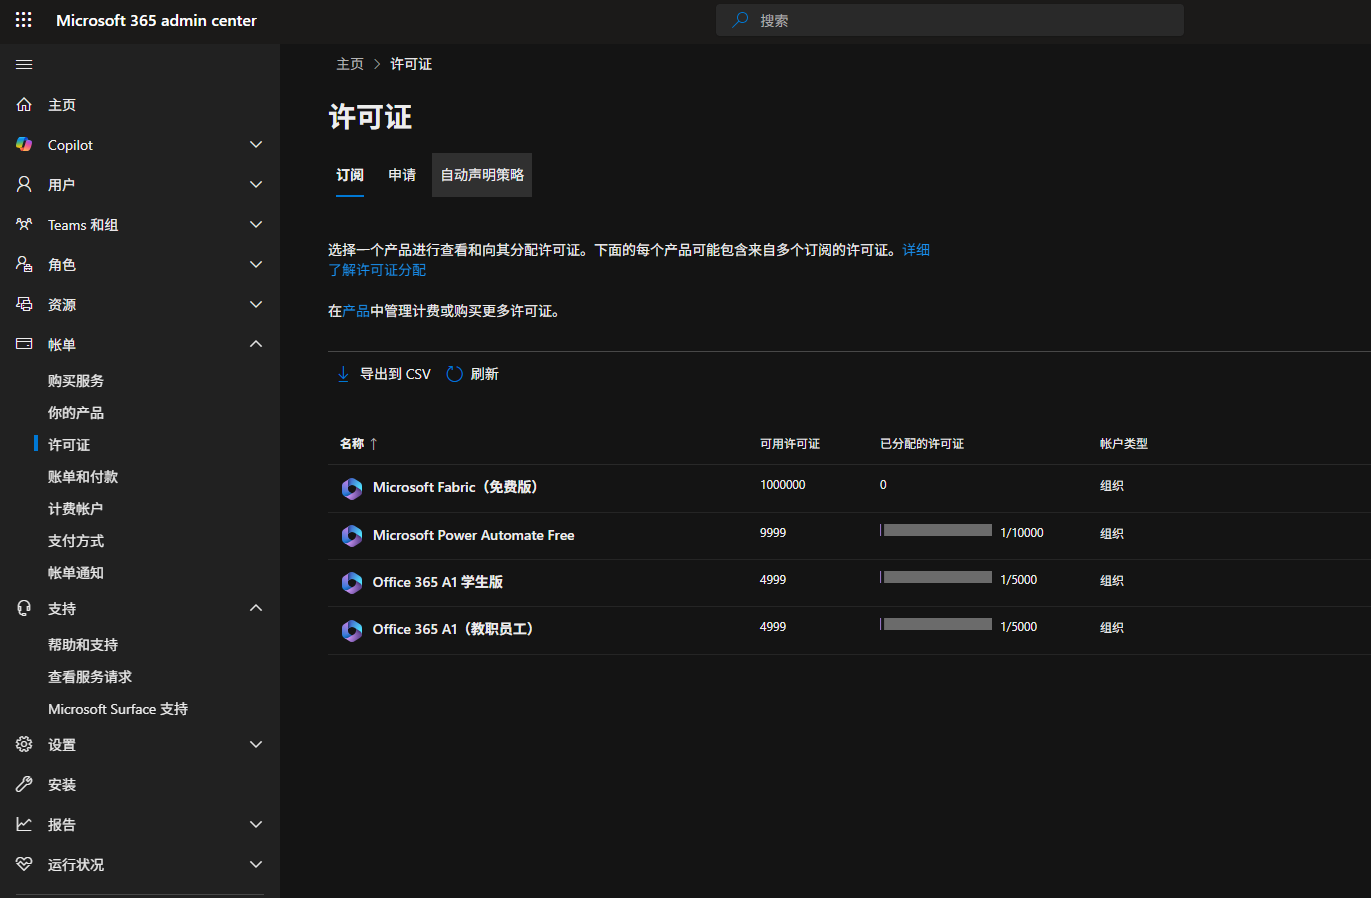Open Microsoft Surface 支持 in the sidebar

(x=118, y=709)
